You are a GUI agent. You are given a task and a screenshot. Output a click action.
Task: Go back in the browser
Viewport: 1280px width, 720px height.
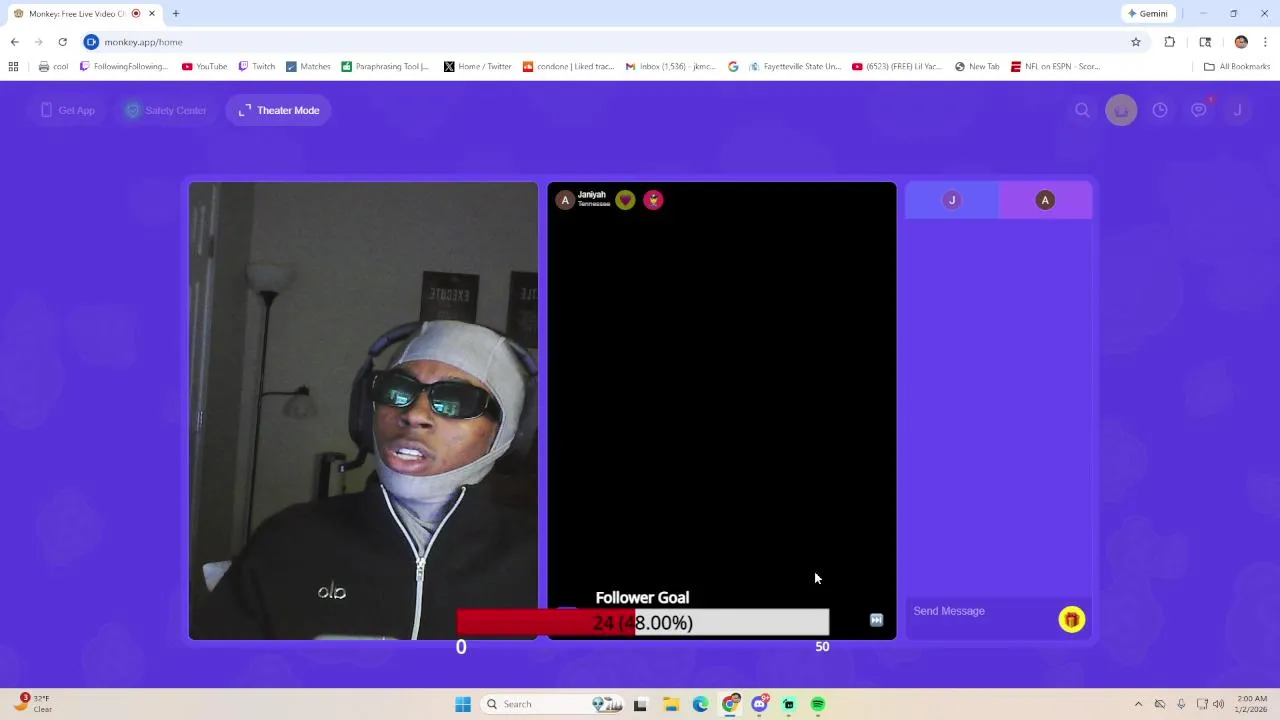tap(15, 42)
